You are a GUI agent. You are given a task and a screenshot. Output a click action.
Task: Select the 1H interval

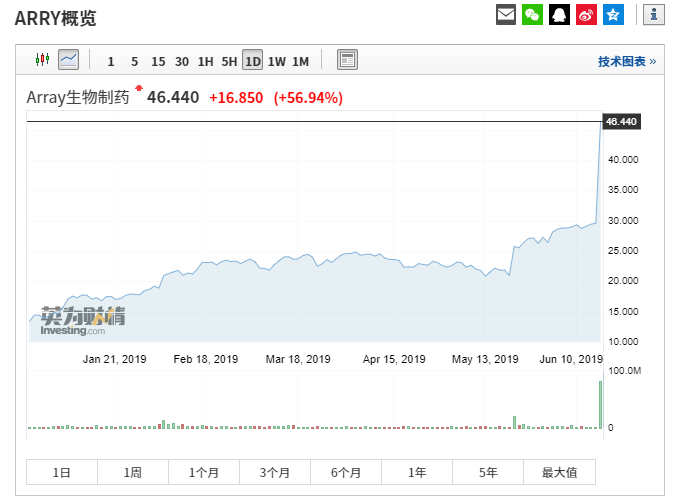206,62
